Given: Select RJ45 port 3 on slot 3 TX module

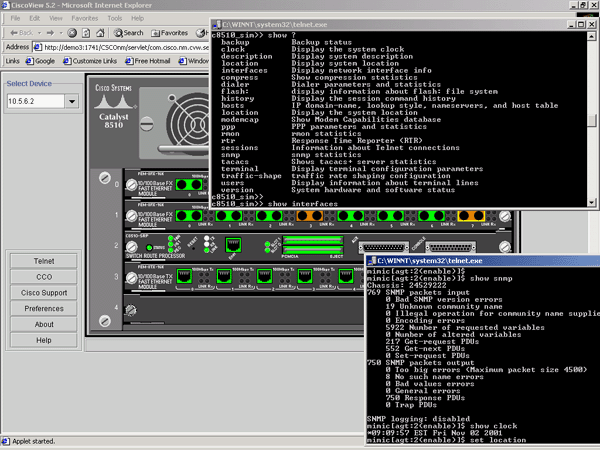Looking at the screenshot, I should [305, 276].
